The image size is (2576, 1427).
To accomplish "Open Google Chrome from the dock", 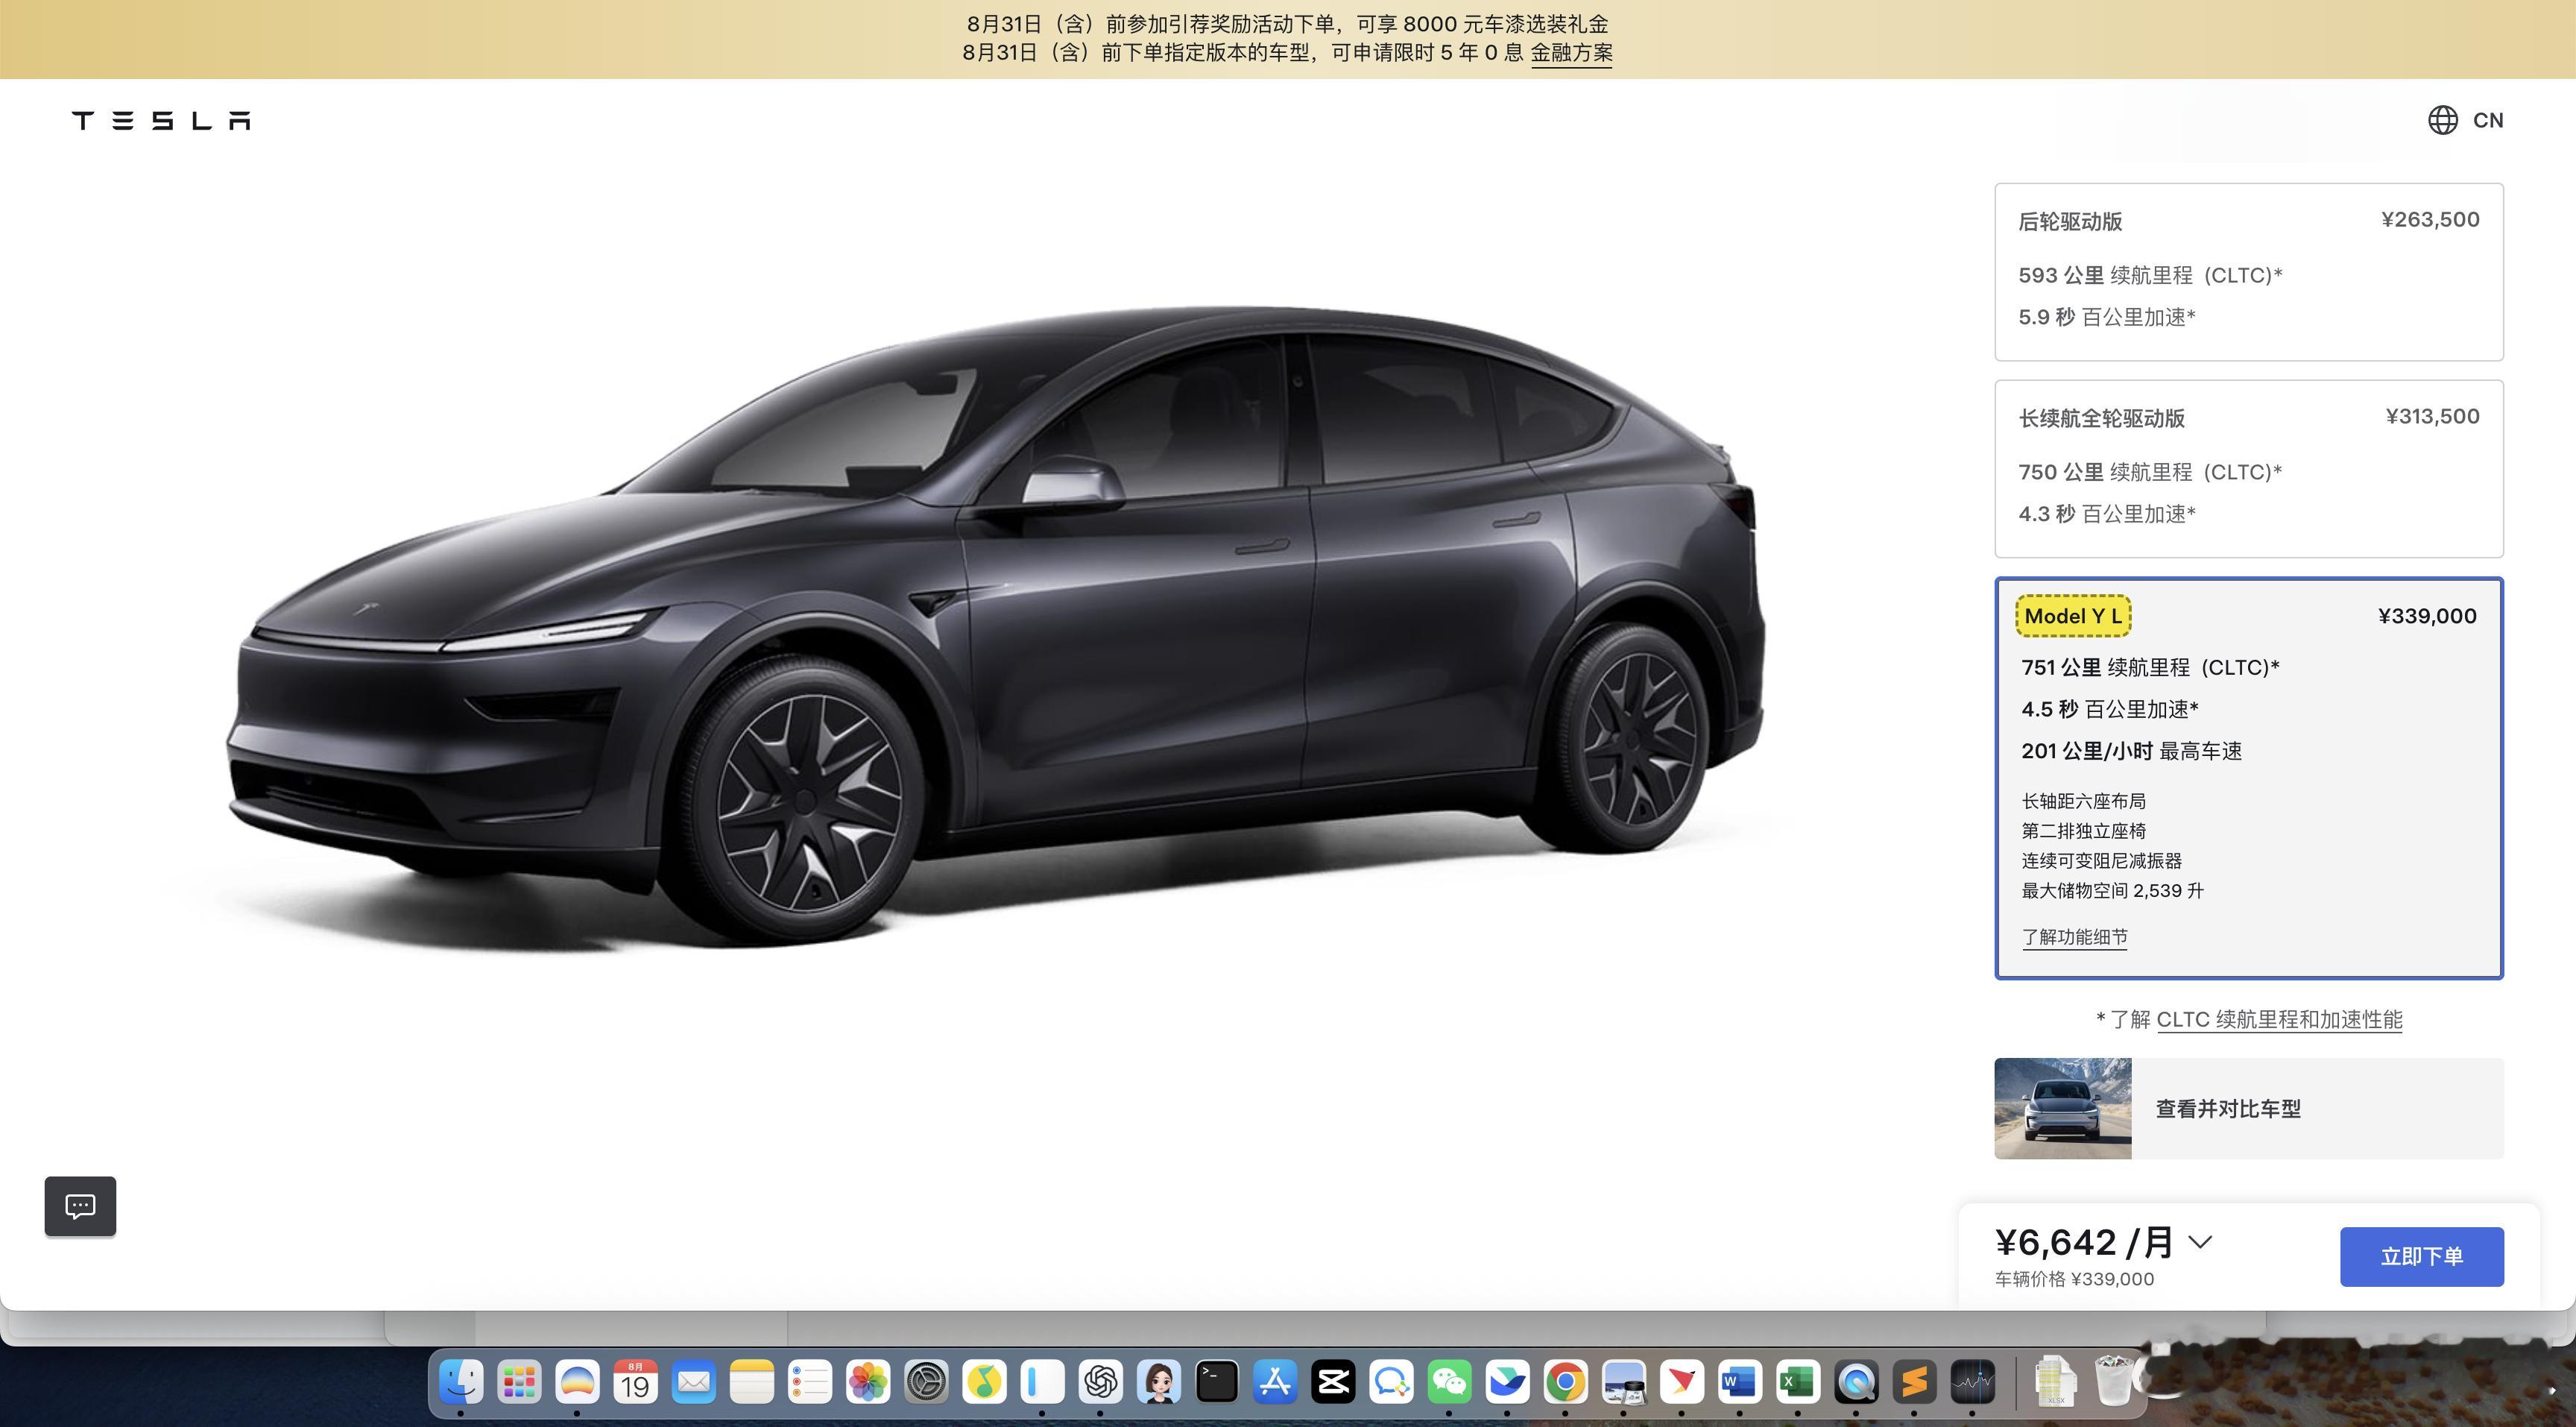I will pos(1566,1383).
